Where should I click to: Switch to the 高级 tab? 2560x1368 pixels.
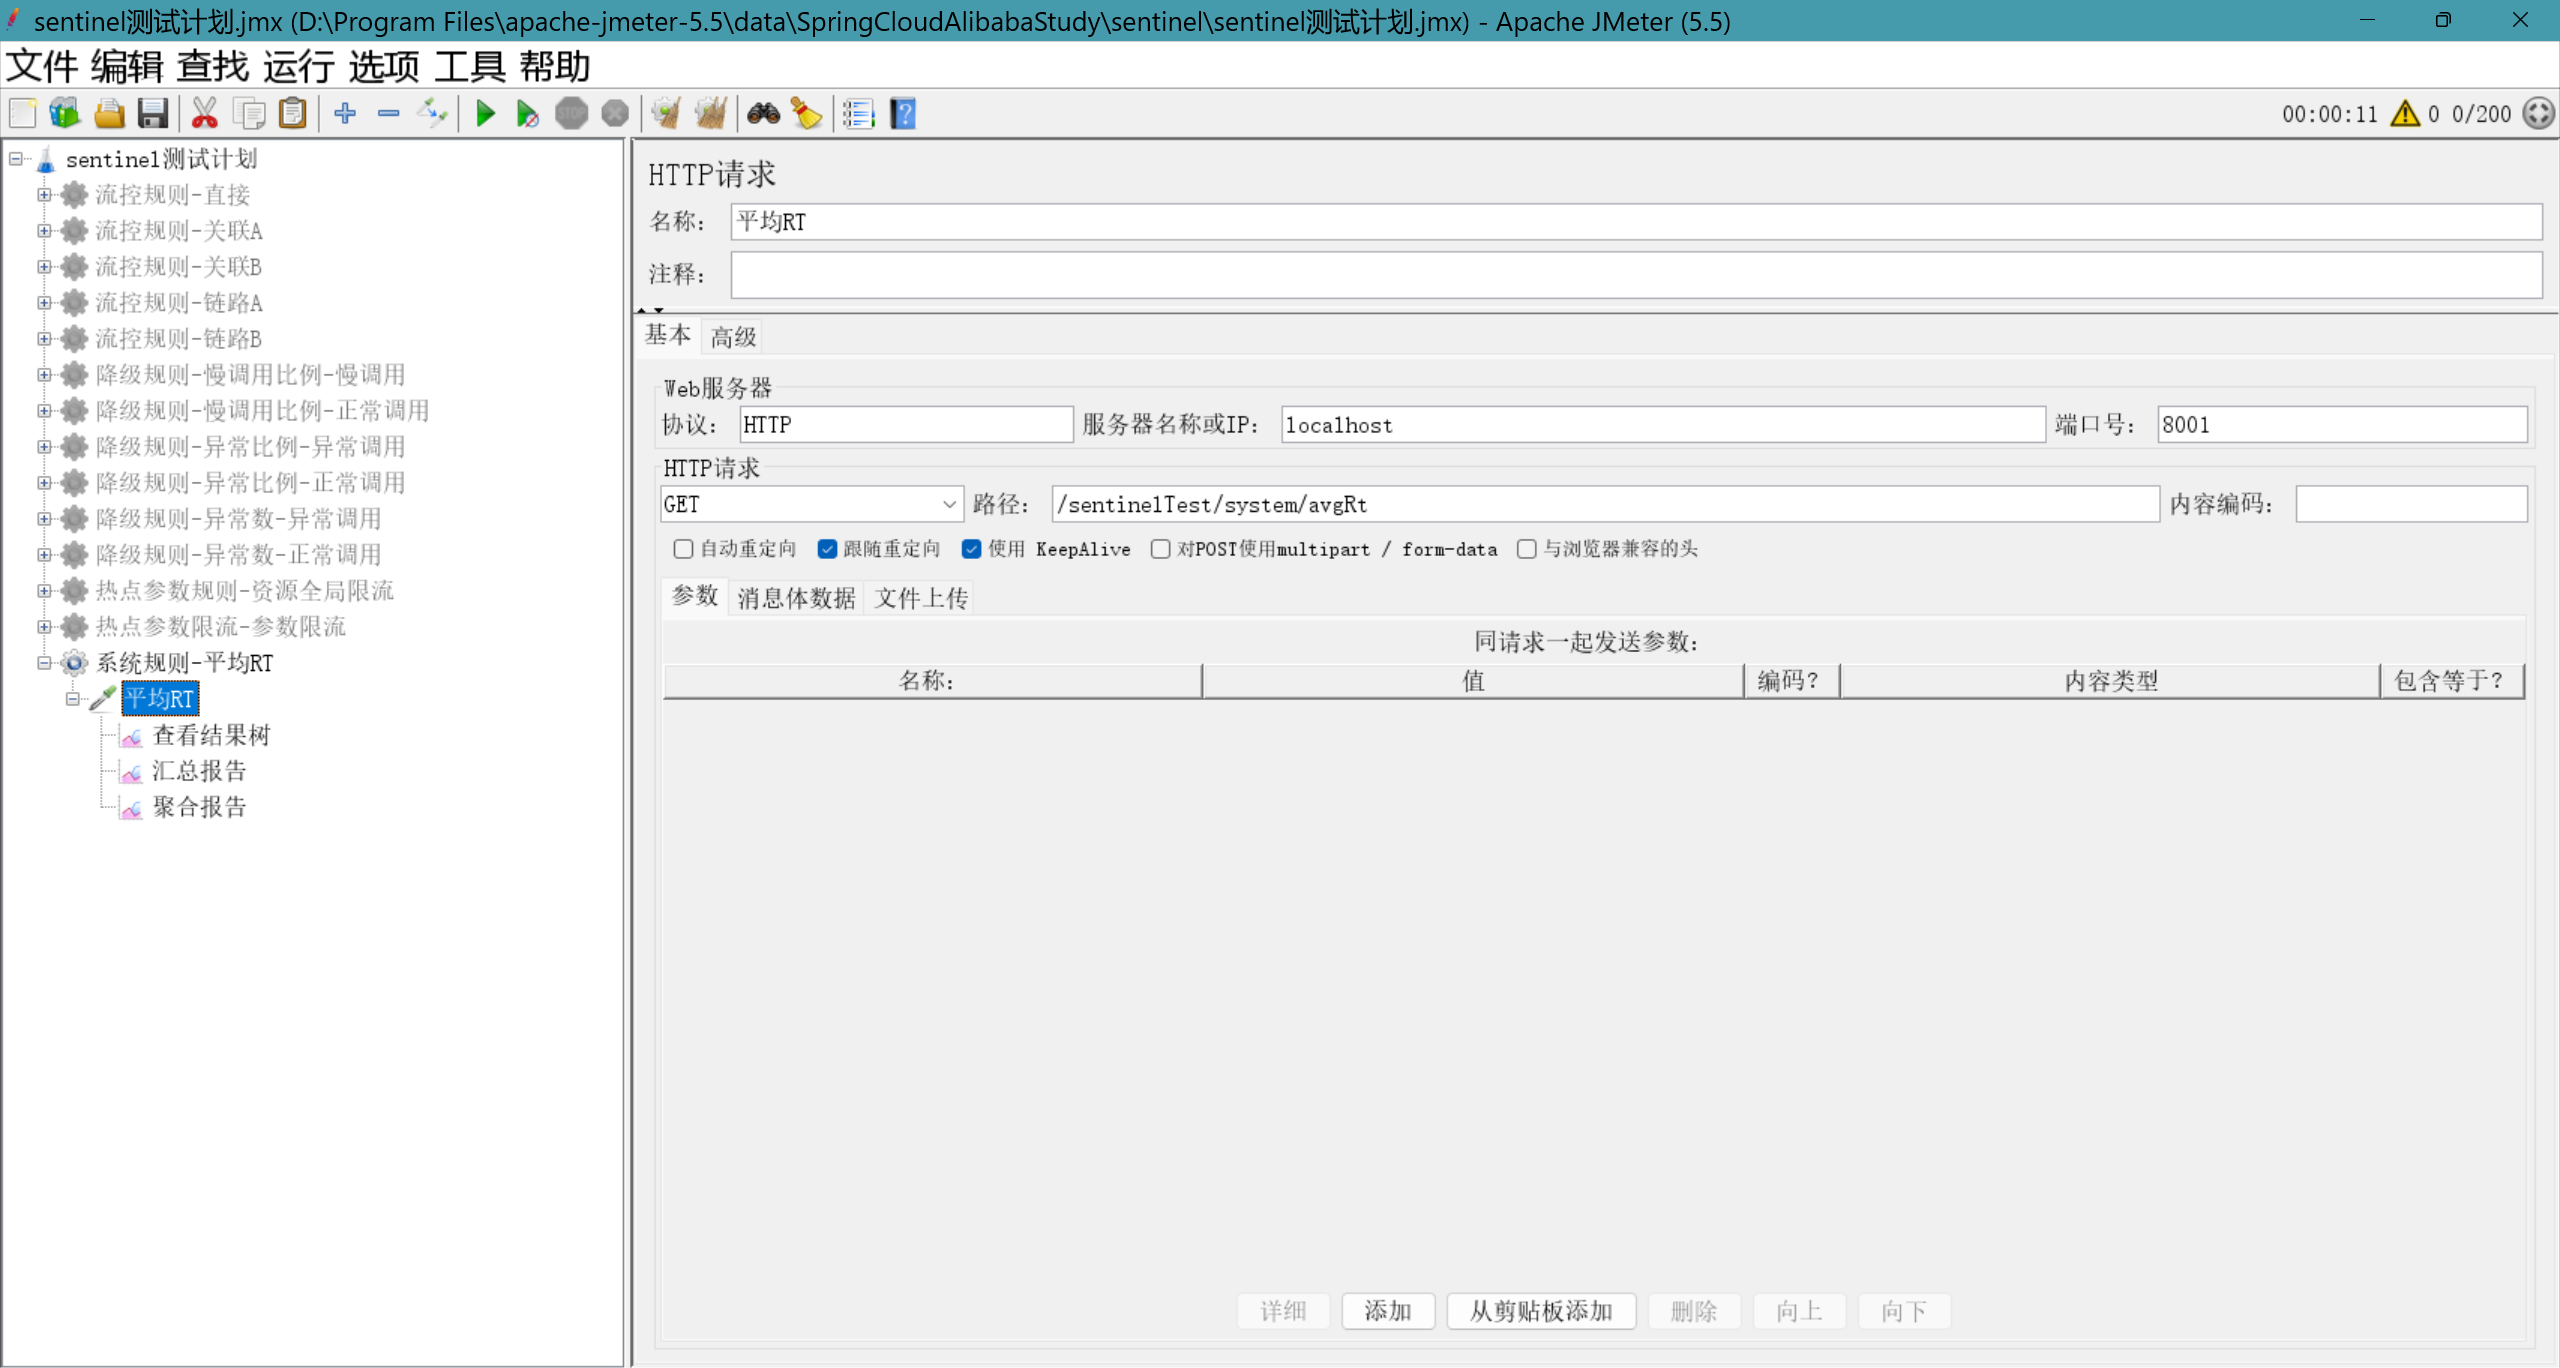tap(731, 336)
